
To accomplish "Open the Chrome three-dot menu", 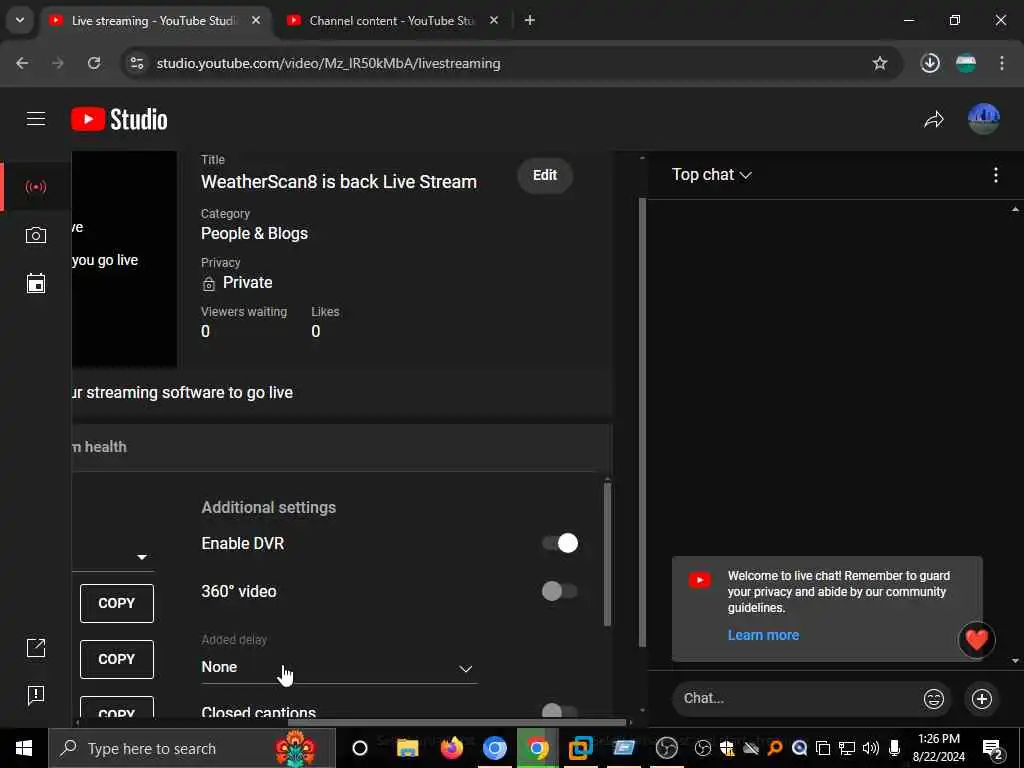I will click(1002, 63).
